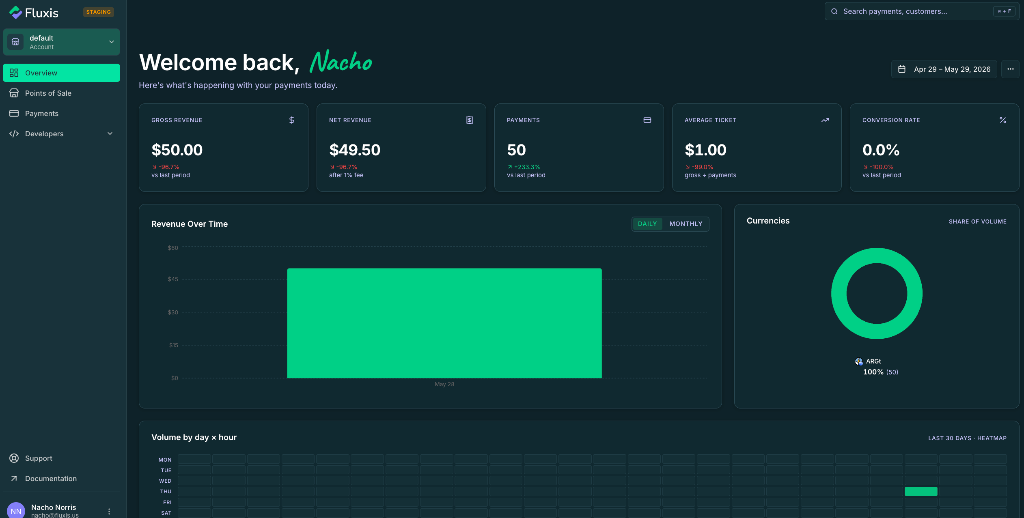The width and height of the screenshot is (1024, 518).
Task: Click the MON row label in heatmap
Action: coord(165,460)
